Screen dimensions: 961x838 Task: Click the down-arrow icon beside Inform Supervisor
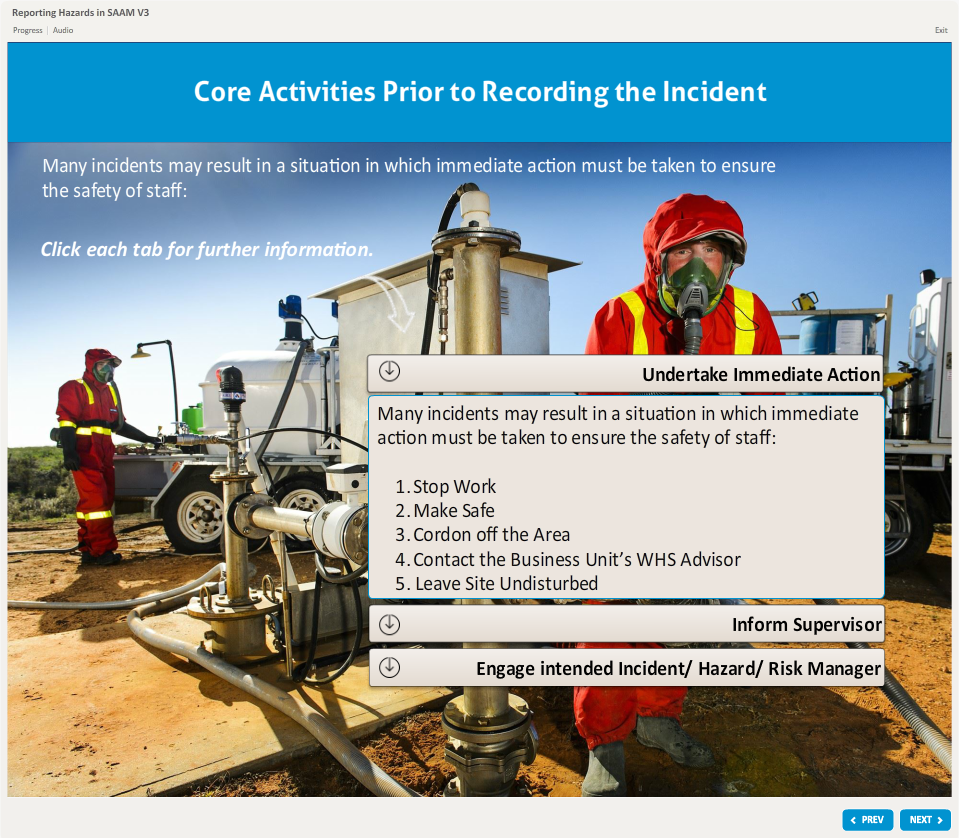(x=389, y=624)
